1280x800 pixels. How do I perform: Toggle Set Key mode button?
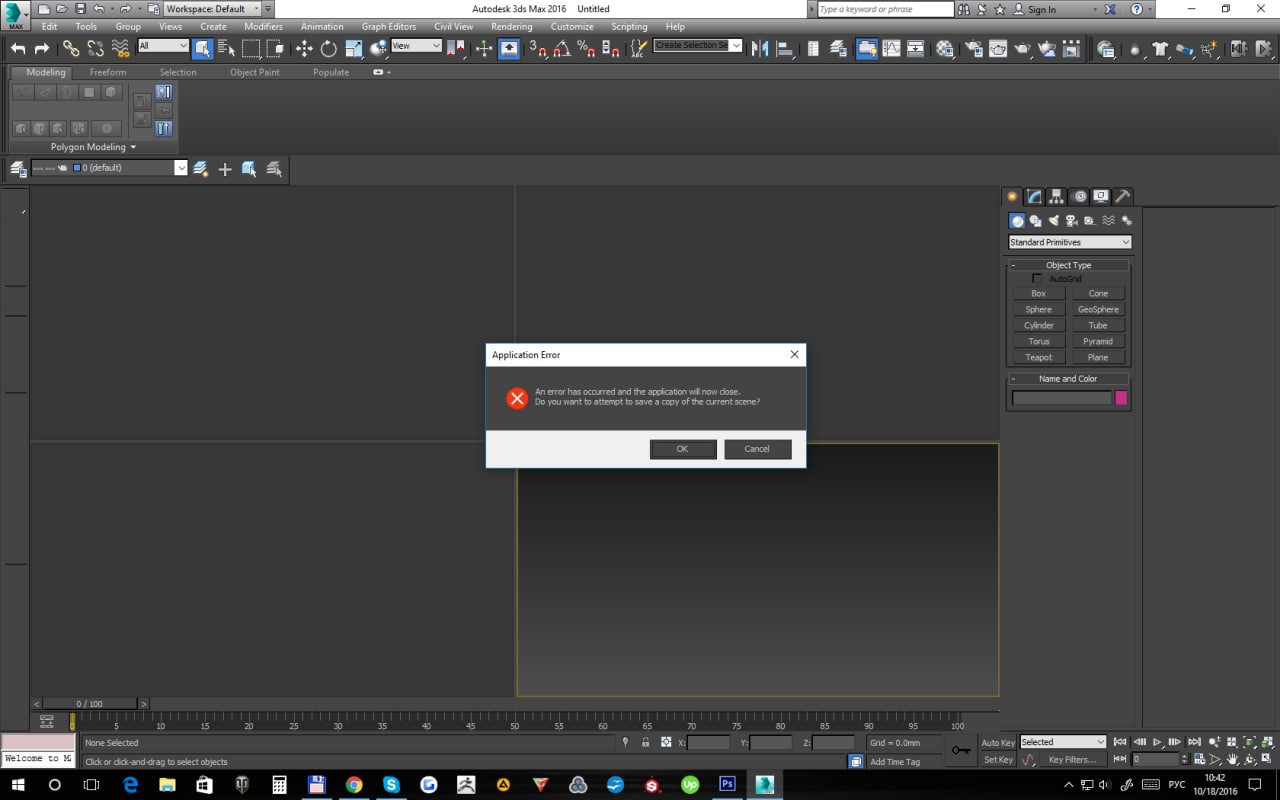pyautogui.click(x=998, y=760)
